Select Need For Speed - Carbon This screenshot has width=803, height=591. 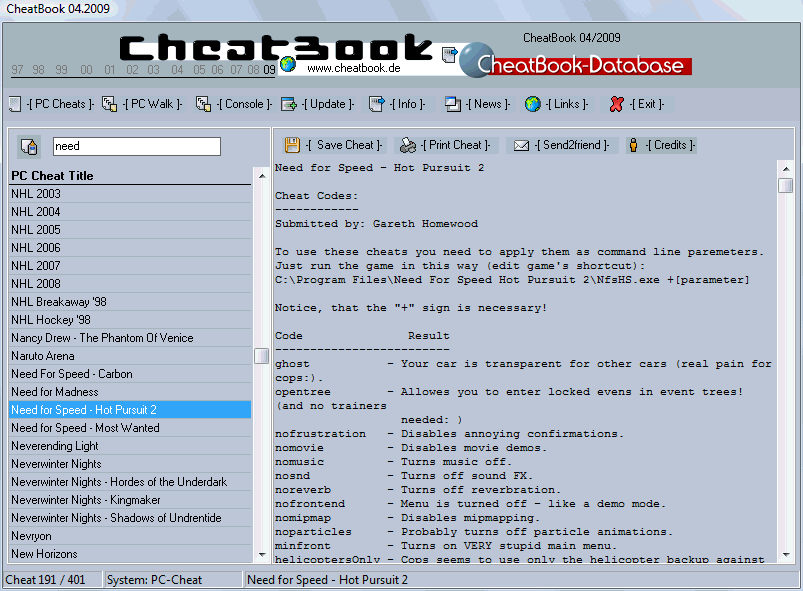pos(131,374)
